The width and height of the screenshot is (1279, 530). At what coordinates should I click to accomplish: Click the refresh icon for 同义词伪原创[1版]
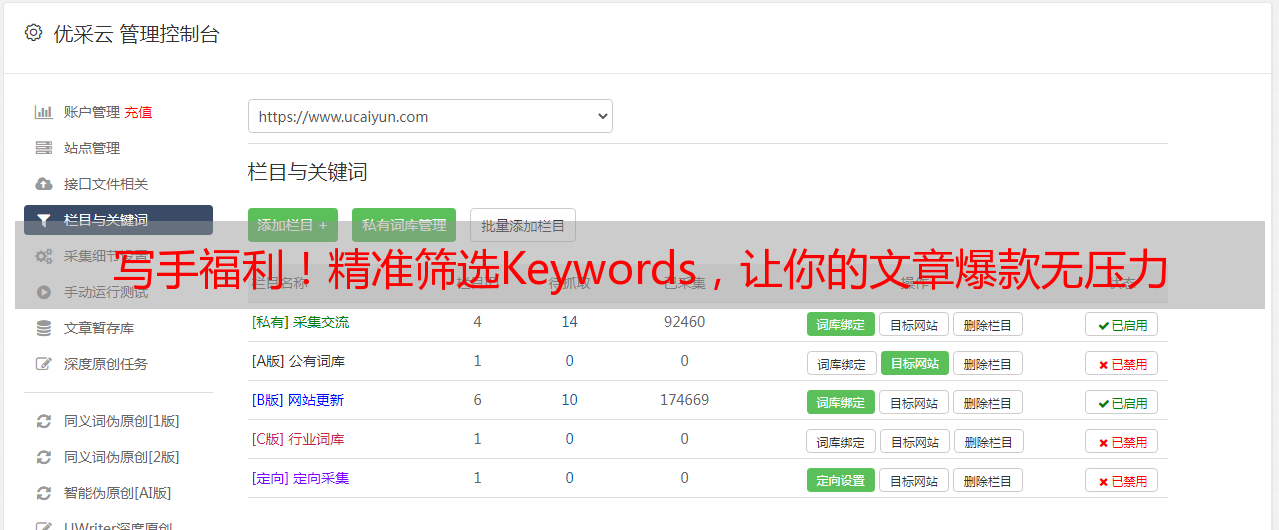coord(43,421)
